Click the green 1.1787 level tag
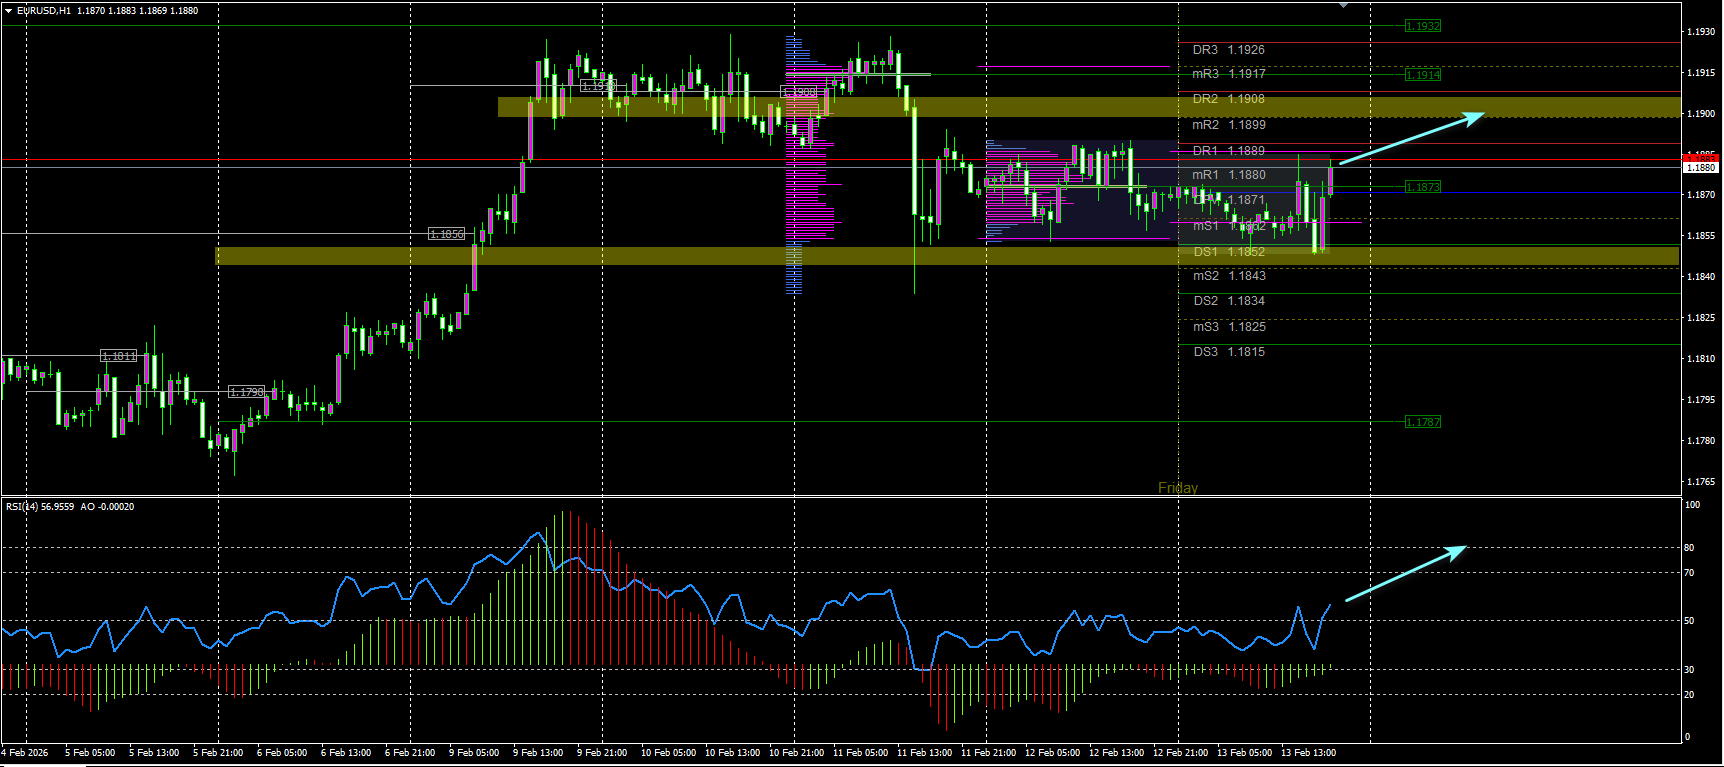Viewport: 1724px width, 767px height. (x=1423, y=422)
